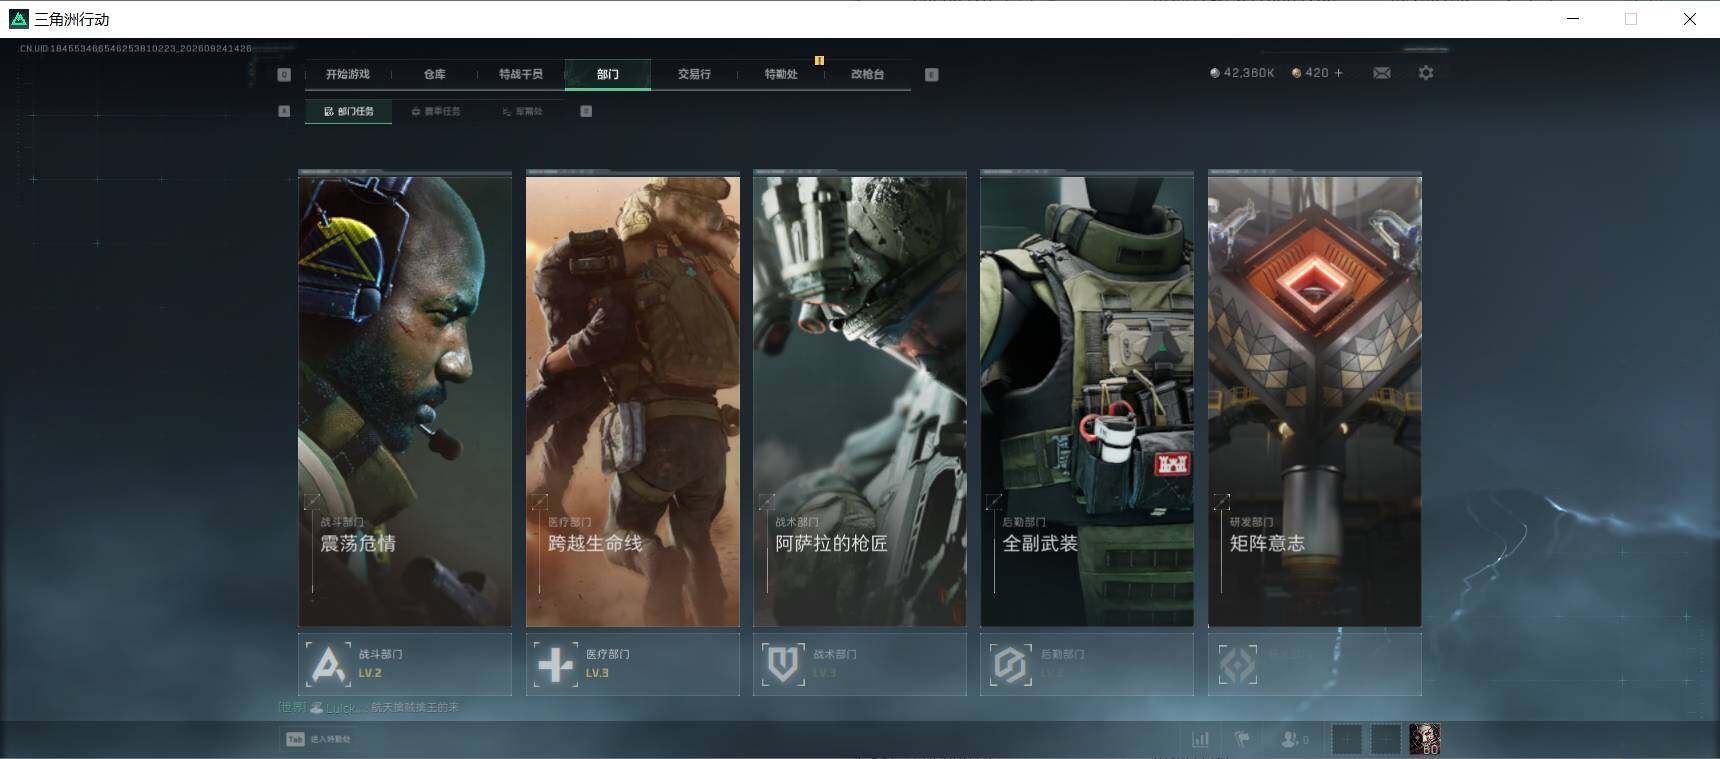Click the key hint right of the sub-tabs
This screenshot has width=1720, height=759.
[x=586, y=111]
